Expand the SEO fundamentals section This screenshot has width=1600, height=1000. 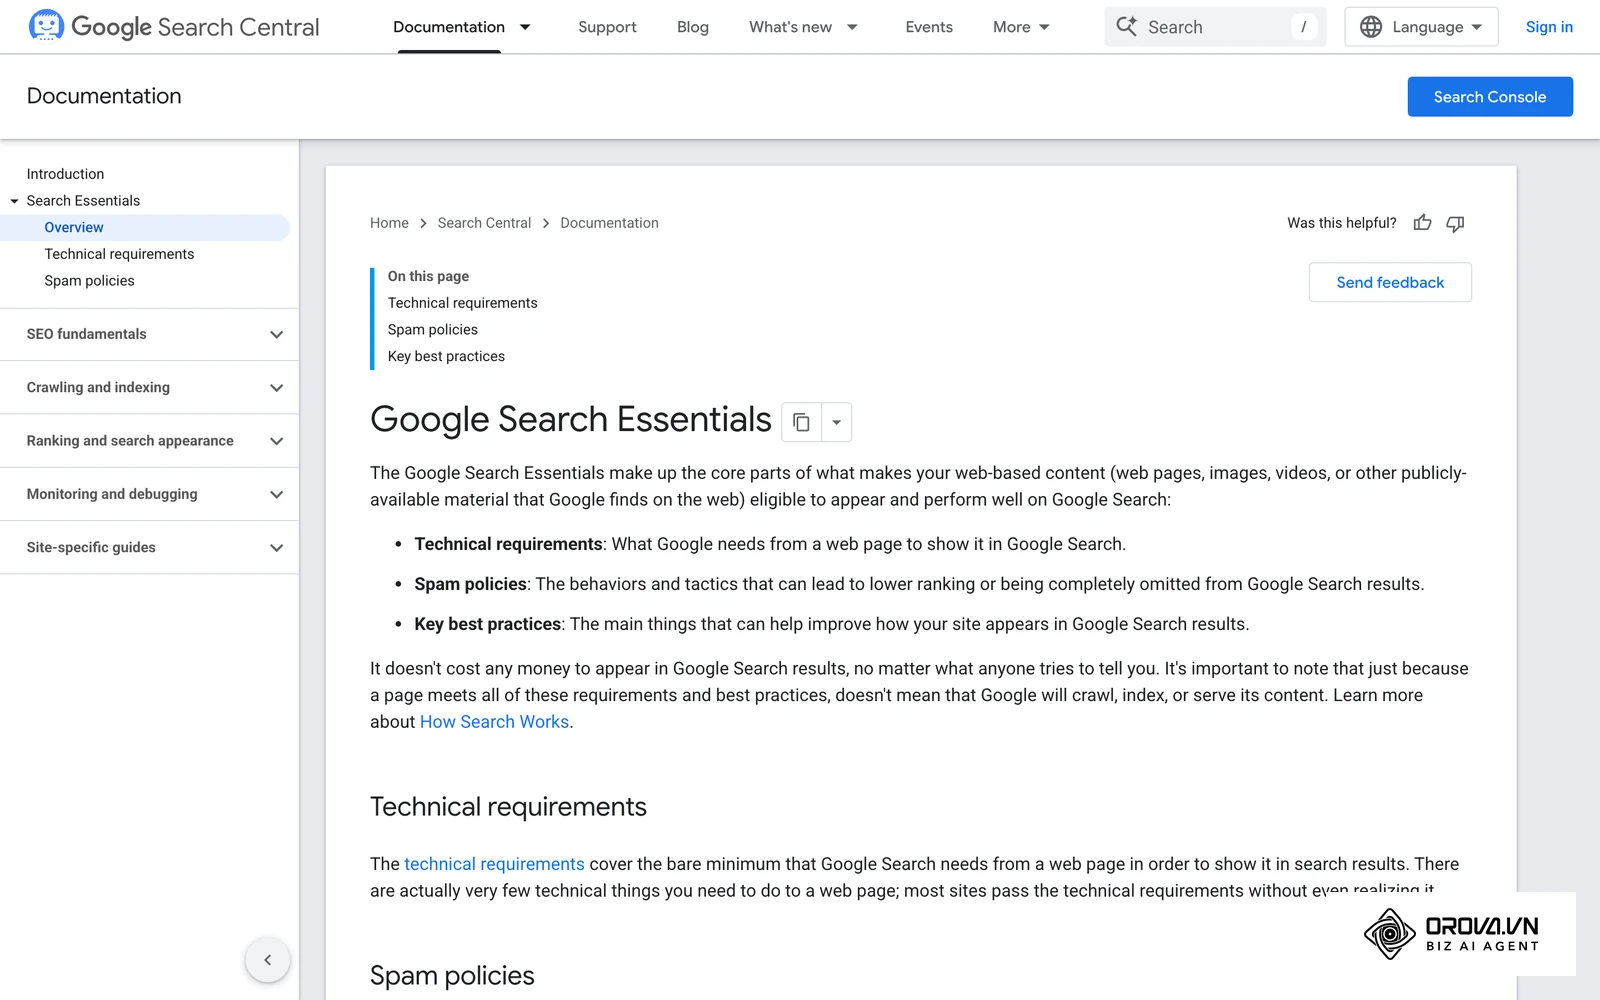150,334
